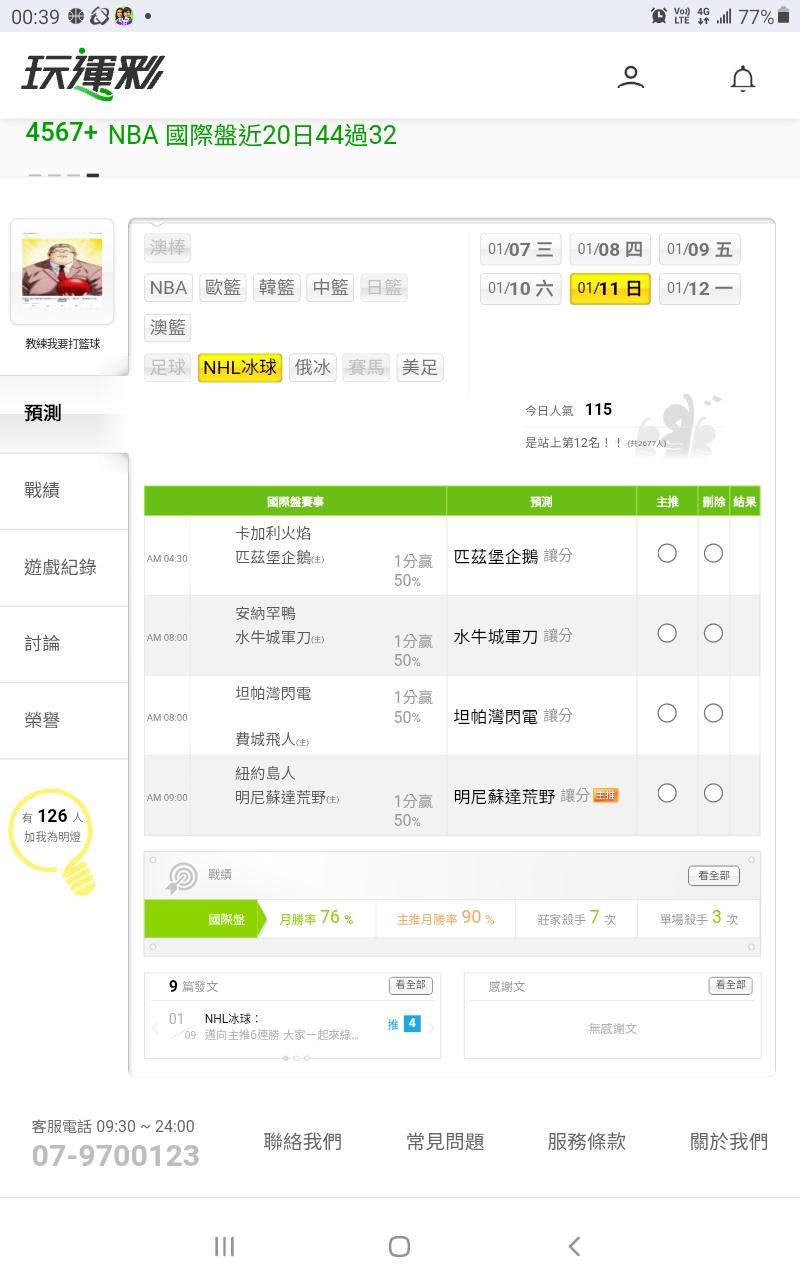Select date 01/10 六
The image size is (800, 1280).
click(x=520, y=289)
